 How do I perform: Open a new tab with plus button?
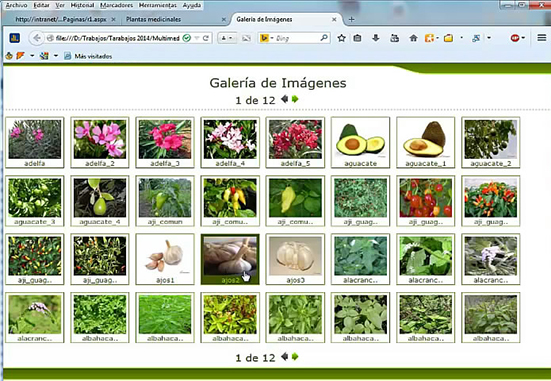(x=351, y=19)
